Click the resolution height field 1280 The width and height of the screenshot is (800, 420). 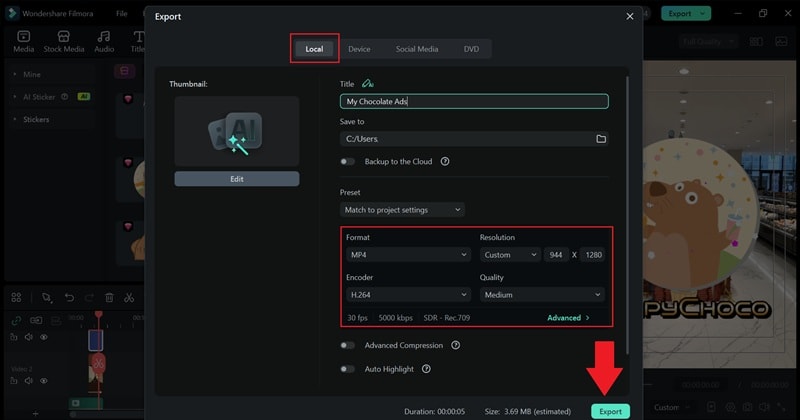pyautogui.click(x=593, y=254)
